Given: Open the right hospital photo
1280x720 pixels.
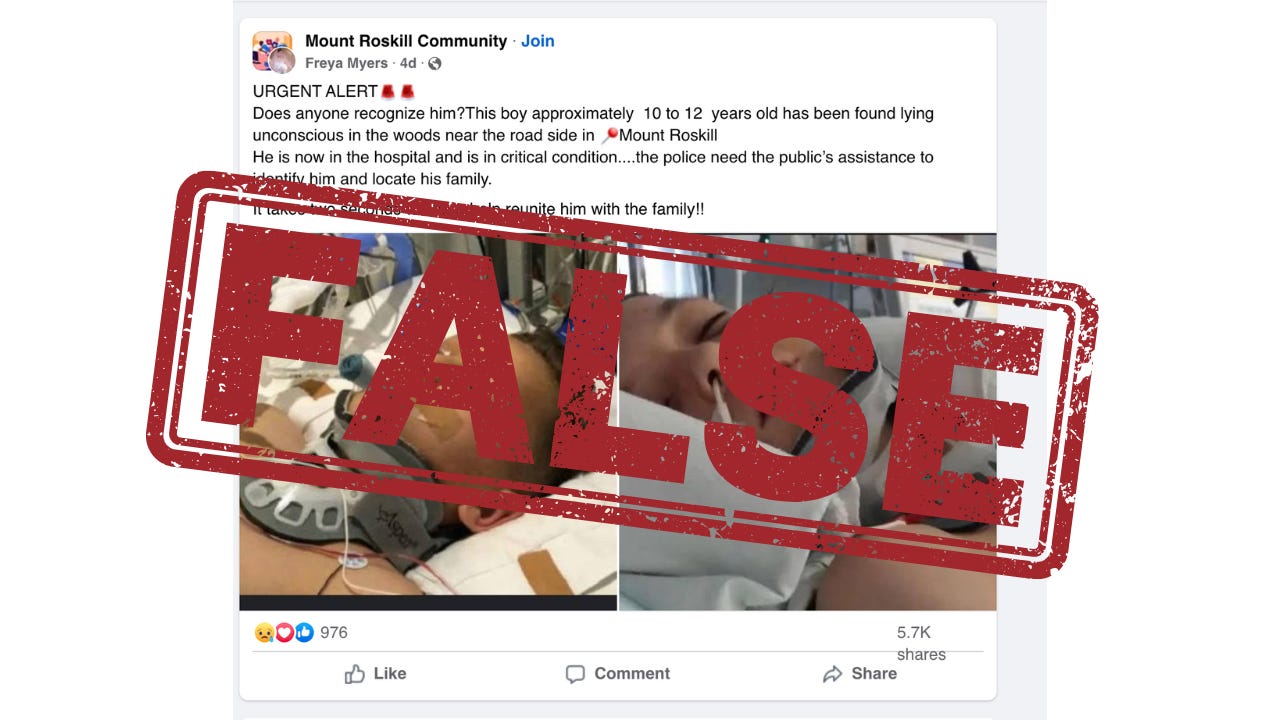Looking at the screenshot, I should pyautogui.click(x=808, y=421).
